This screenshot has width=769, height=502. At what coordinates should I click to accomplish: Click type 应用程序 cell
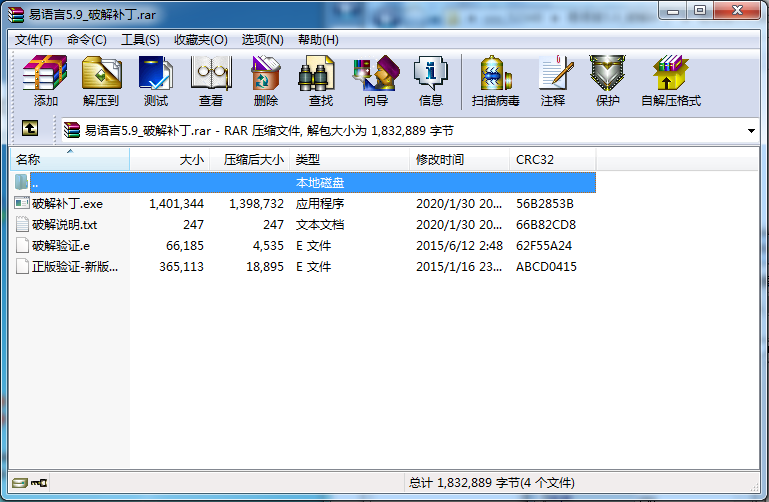tap(320, 203)
